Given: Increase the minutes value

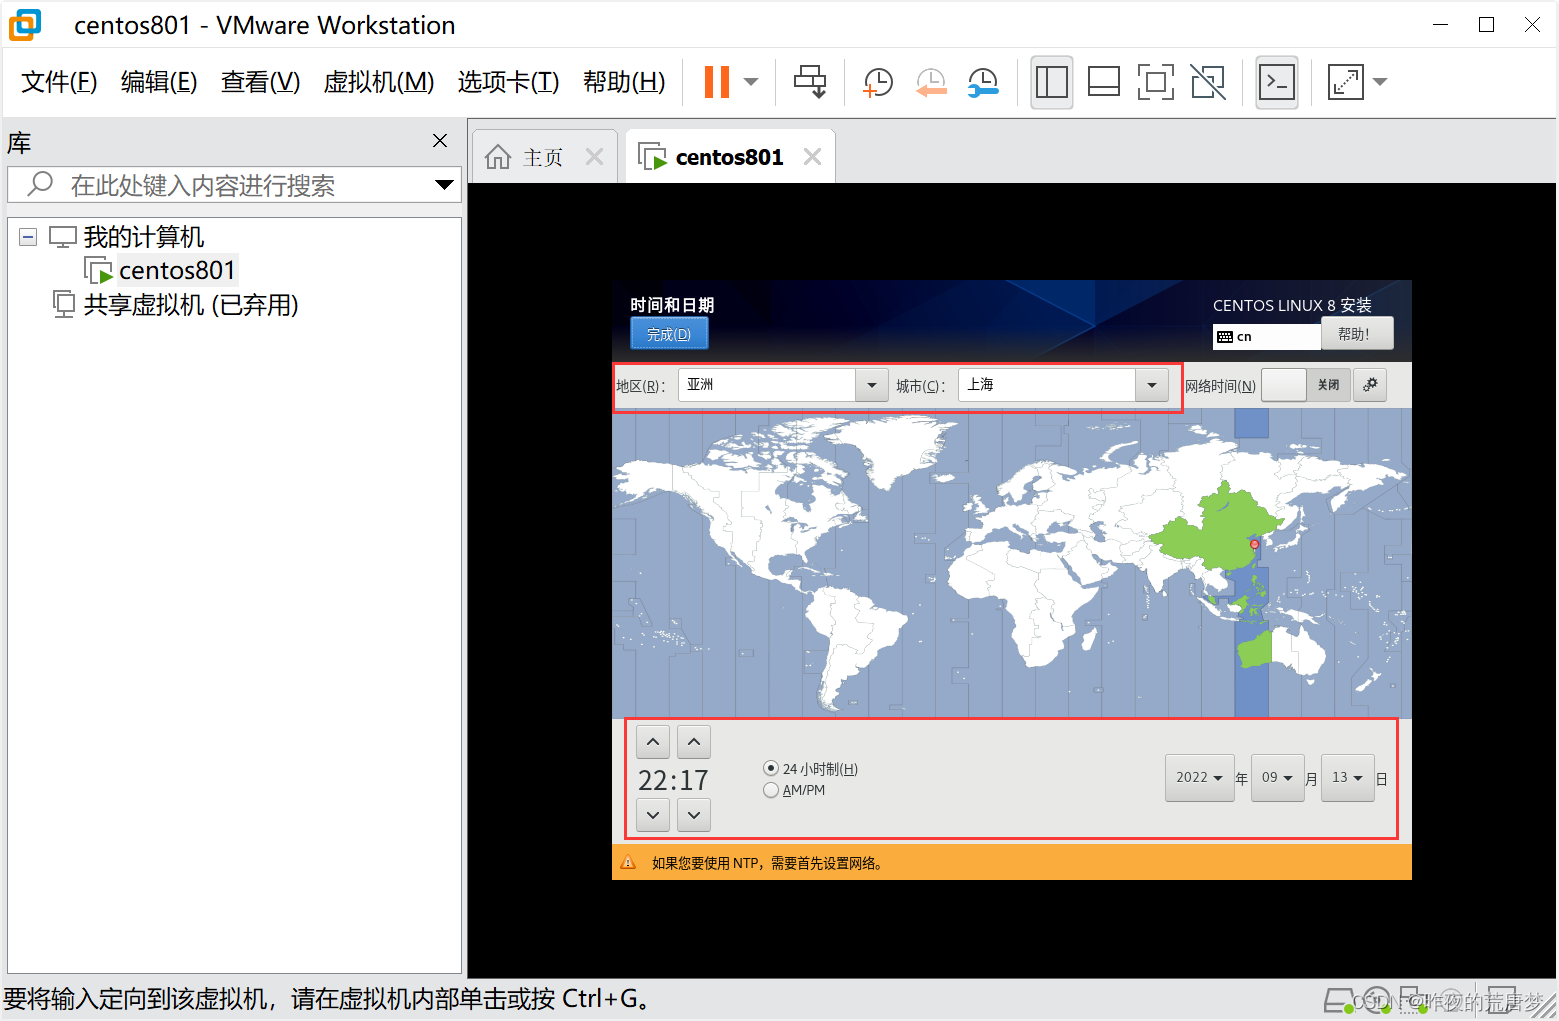Looking at the screenshot, I should (x=694, y=742).
